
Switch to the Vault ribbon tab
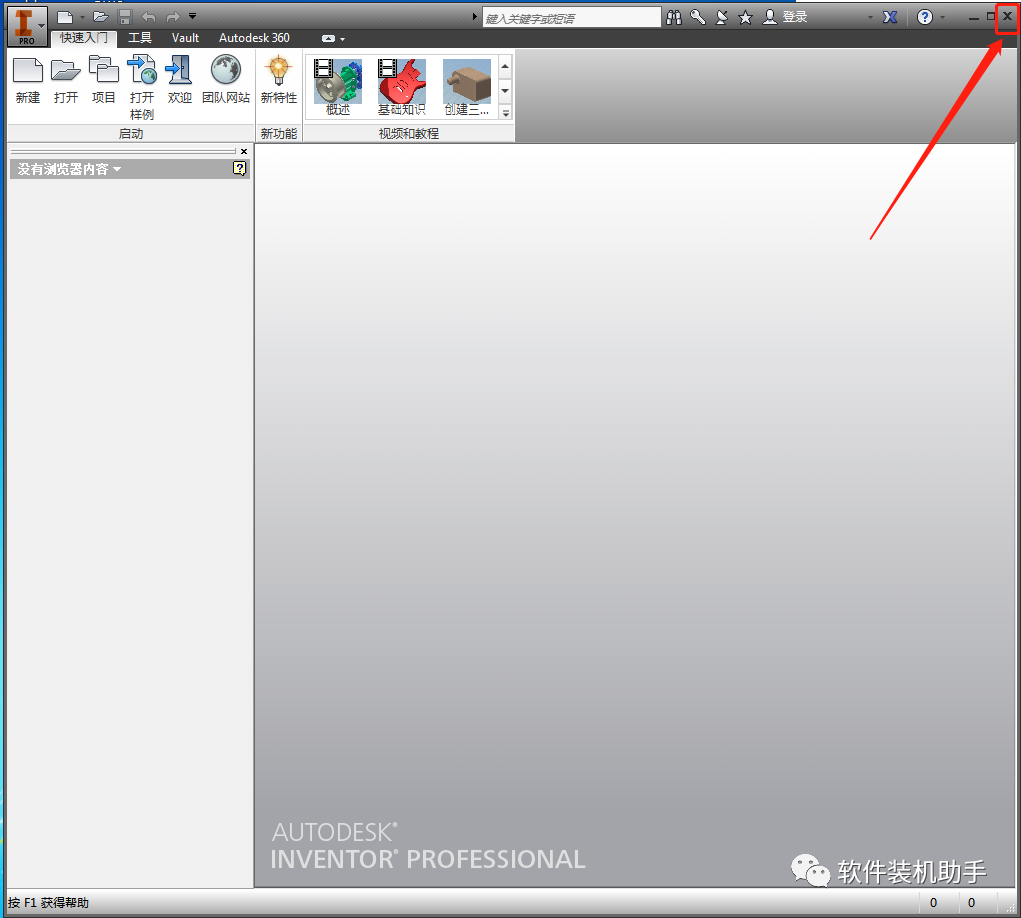[186, 38]
